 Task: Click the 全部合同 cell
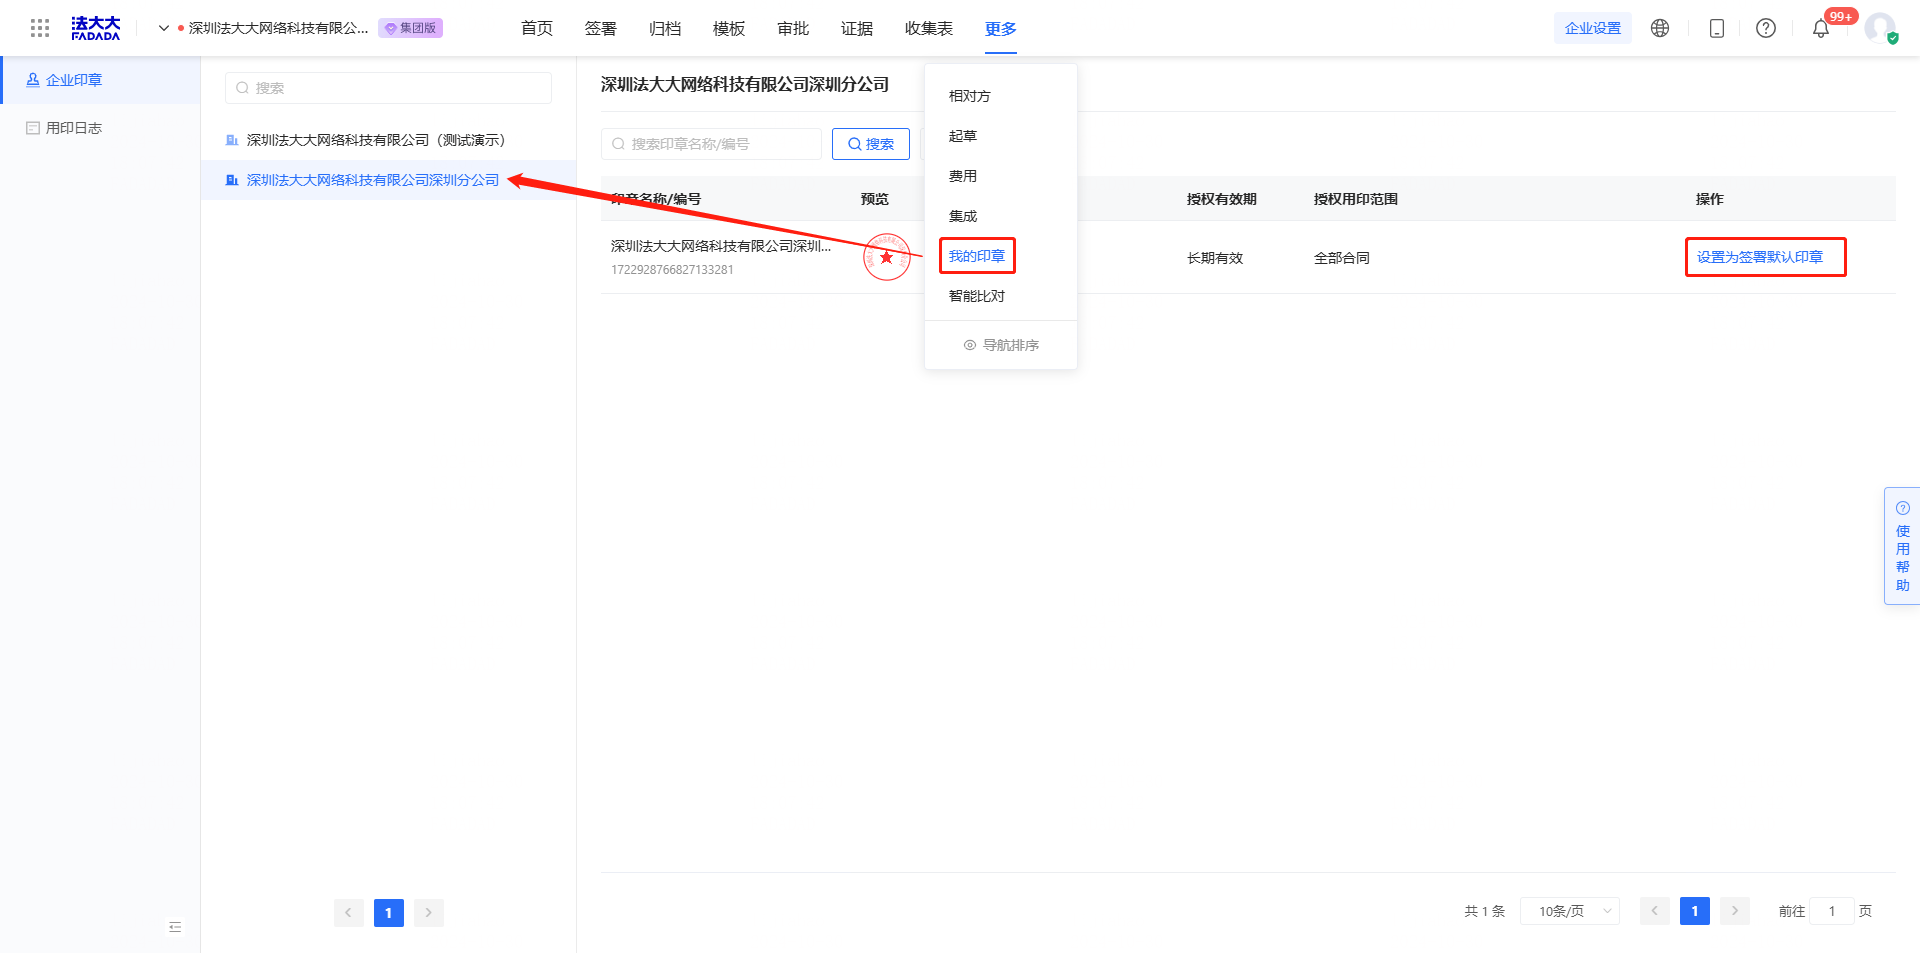[x=1342, y=258]
